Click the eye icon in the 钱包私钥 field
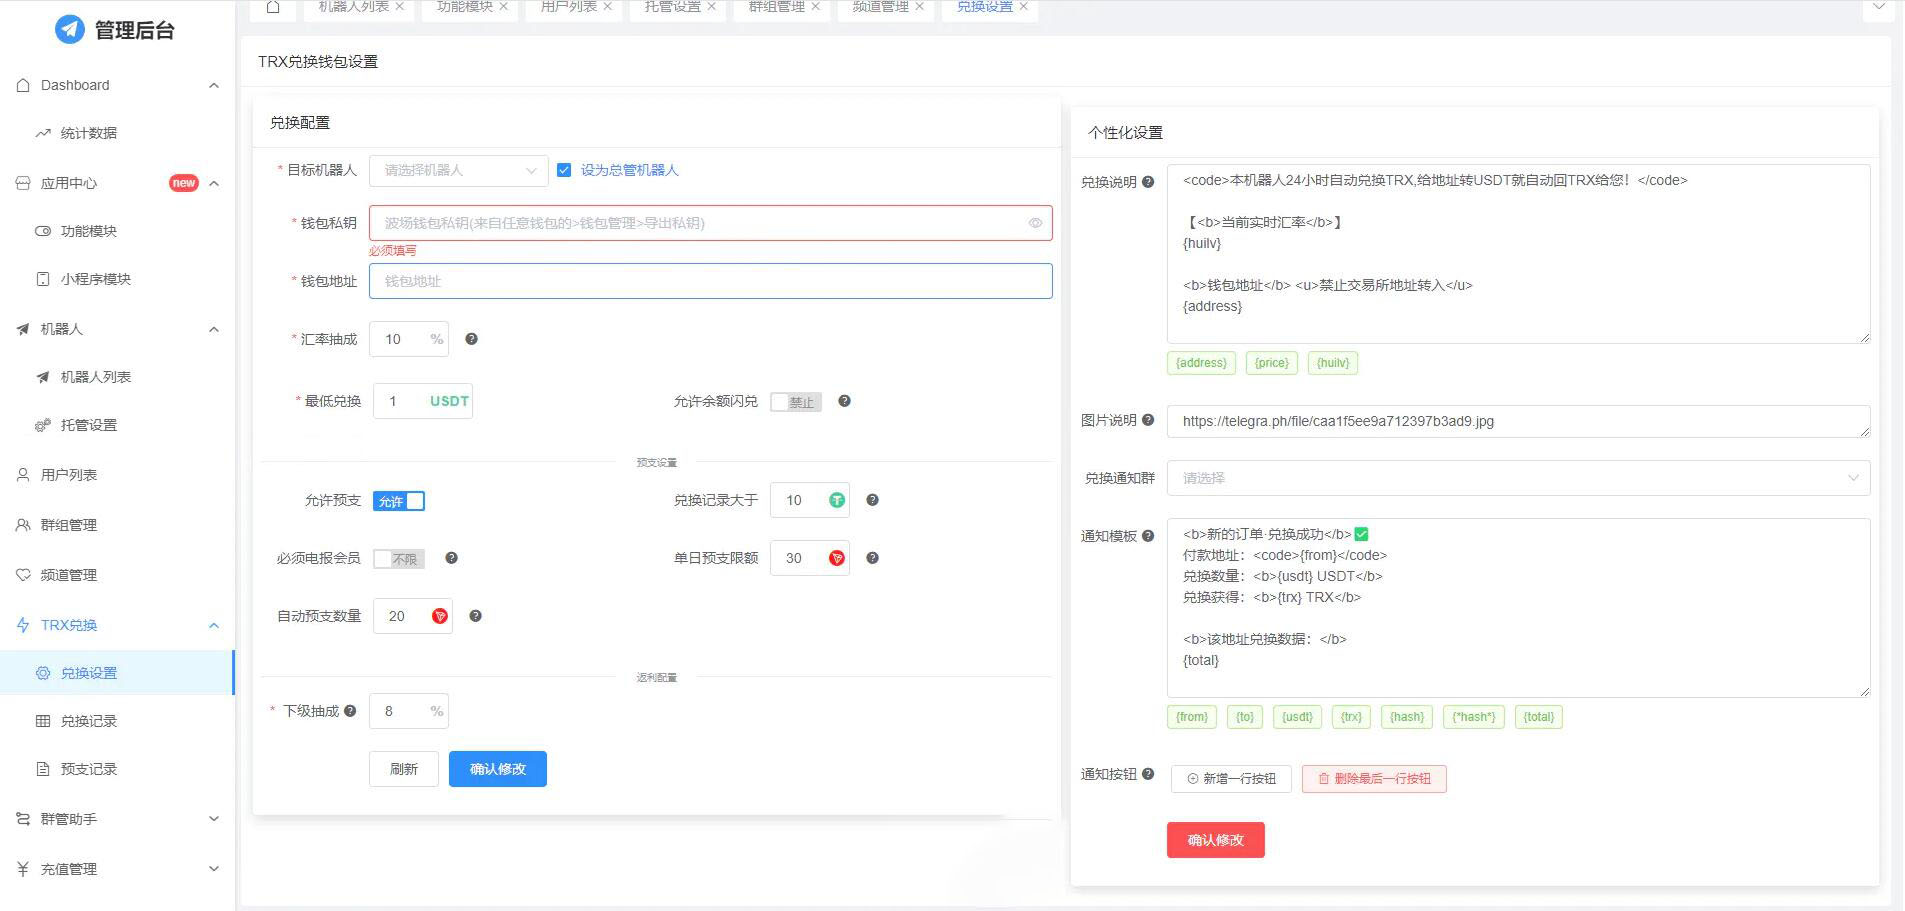 click(x=1035, y=223)
